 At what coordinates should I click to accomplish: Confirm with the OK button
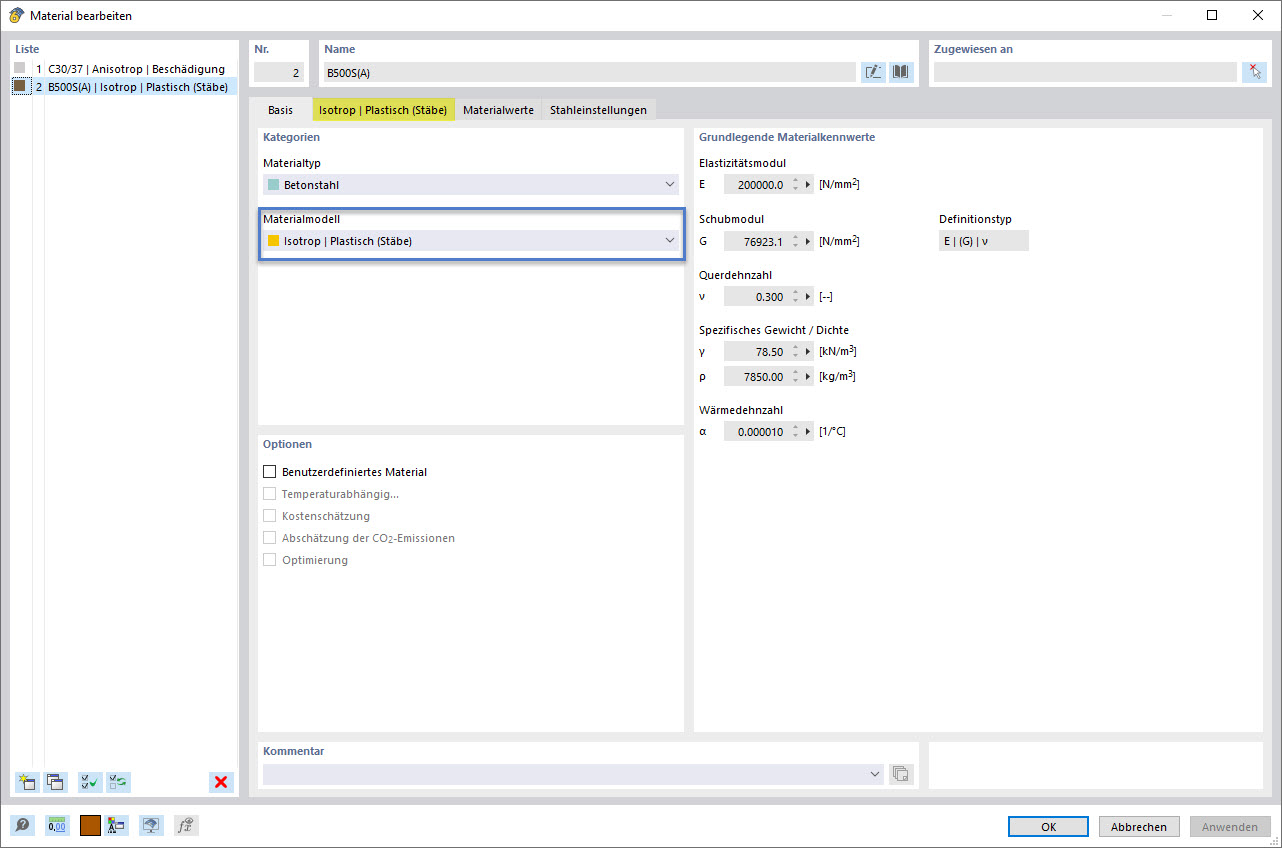(x=1048, y=827)
